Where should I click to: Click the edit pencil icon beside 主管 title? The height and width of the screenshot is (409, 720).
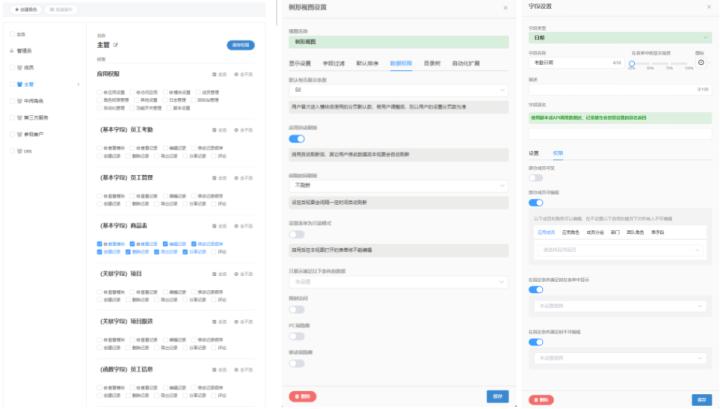pos(116,45)
